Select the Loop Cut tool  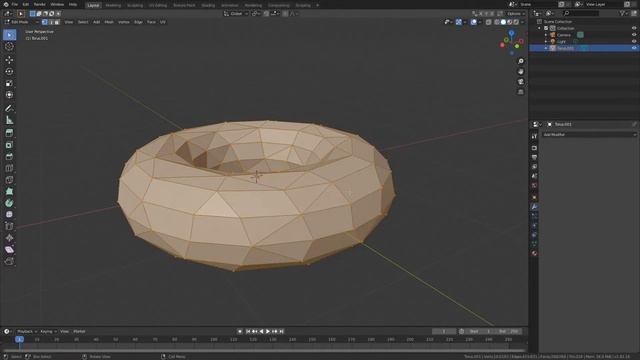[x=9, y=168]
